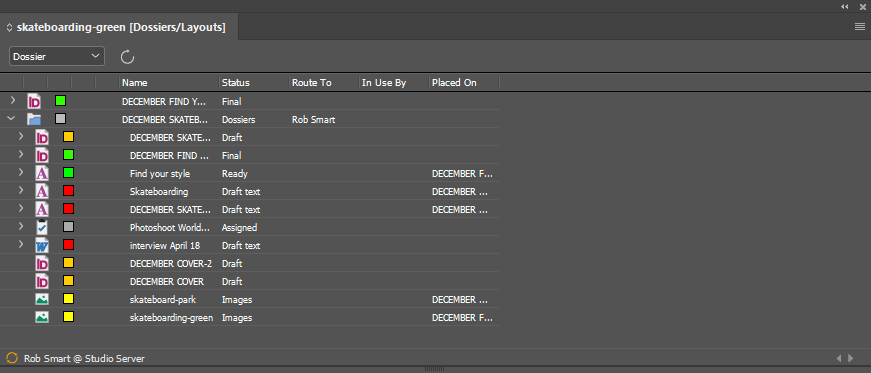Click the right scroll arrow in the status bar
The width and height of the screenshot is (871, 373).
pyautogui.click(x=850, y=359)
